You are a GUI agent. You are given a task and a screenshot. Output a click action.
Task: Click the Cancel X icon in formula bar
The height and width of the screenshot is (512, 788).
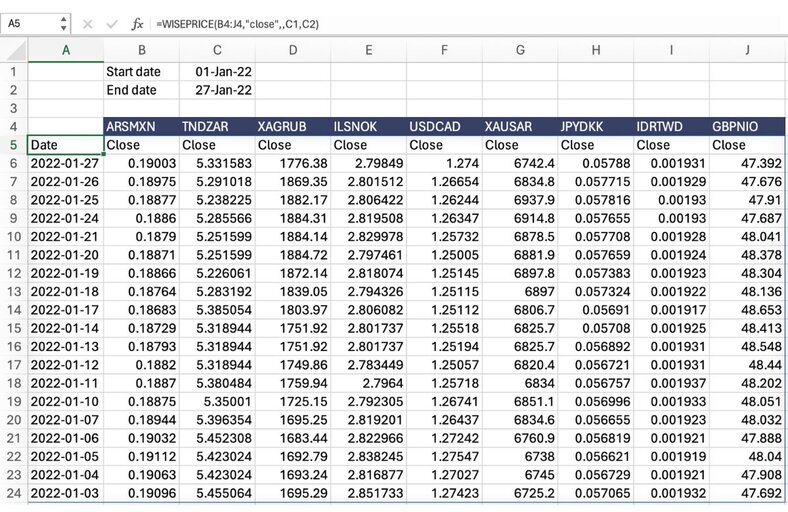(x=87, y=22)
